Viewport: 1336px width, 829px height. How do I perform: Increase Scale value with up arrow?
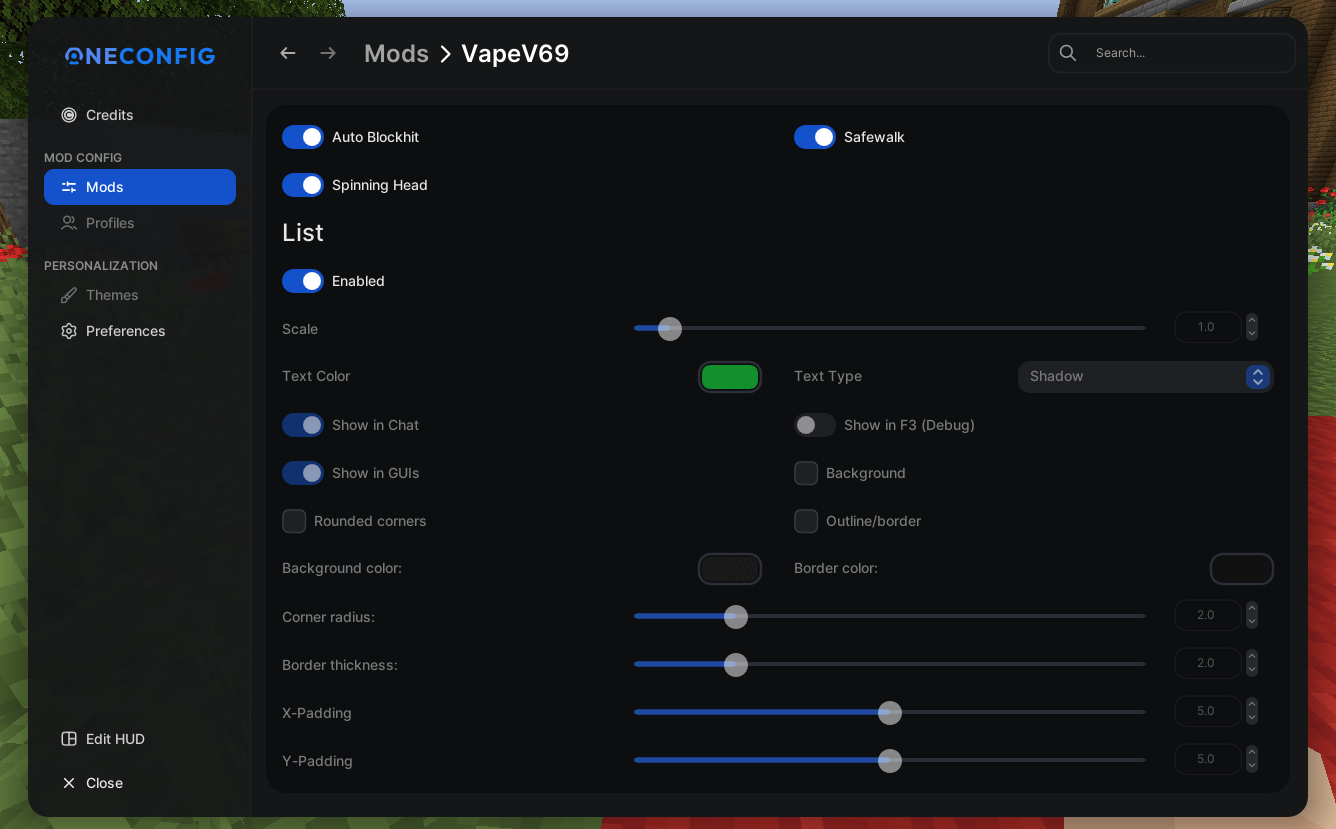1252,321
